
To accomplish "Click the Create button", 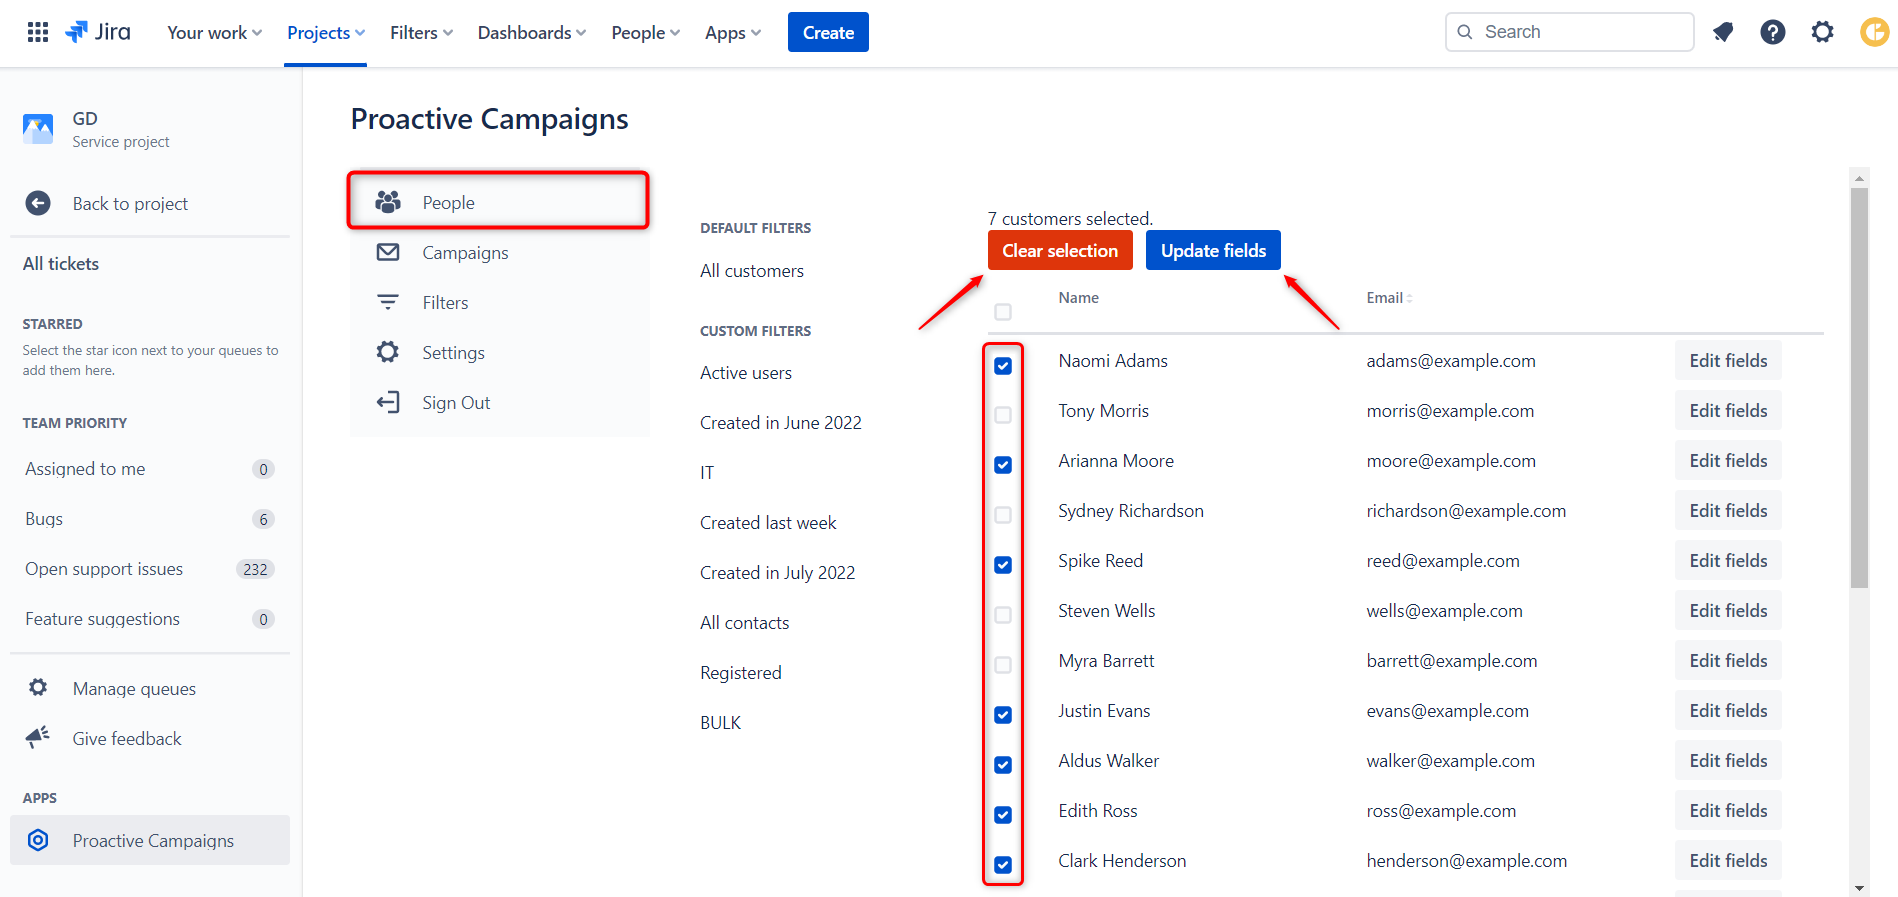I will click(828, 32).
